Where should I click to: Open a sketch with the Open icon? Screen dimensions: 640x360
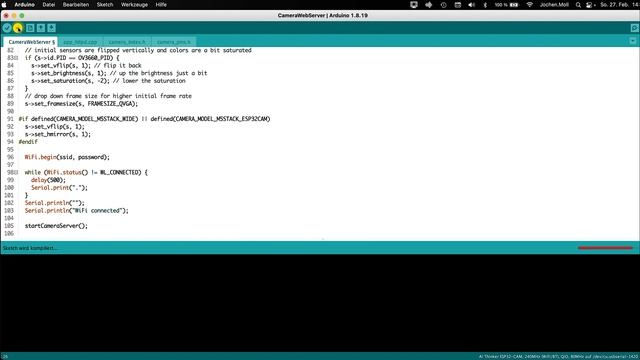point(41,28)
